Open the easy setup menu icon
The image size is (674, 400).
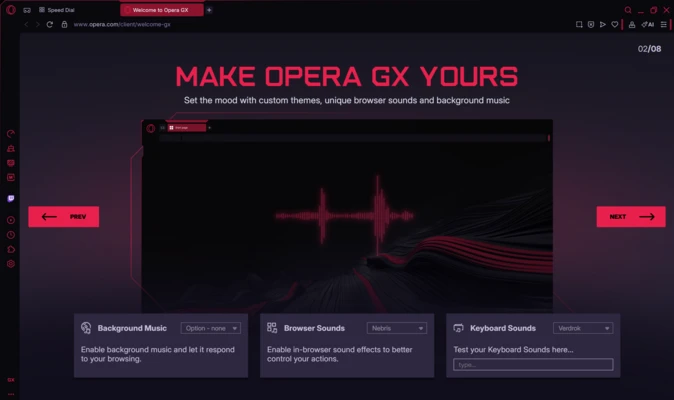click(x=664, y=24)
